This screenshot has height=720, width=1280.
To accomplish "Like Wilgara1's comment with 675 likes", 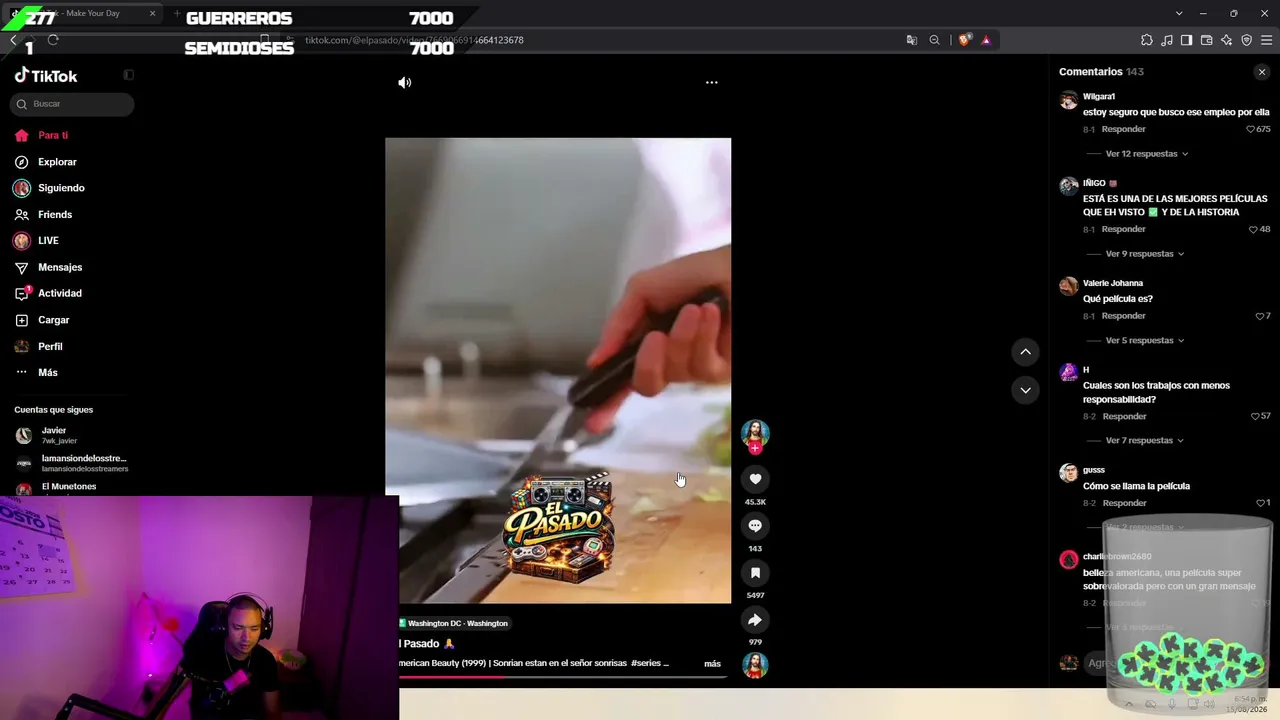I will tap(1250, 129).
